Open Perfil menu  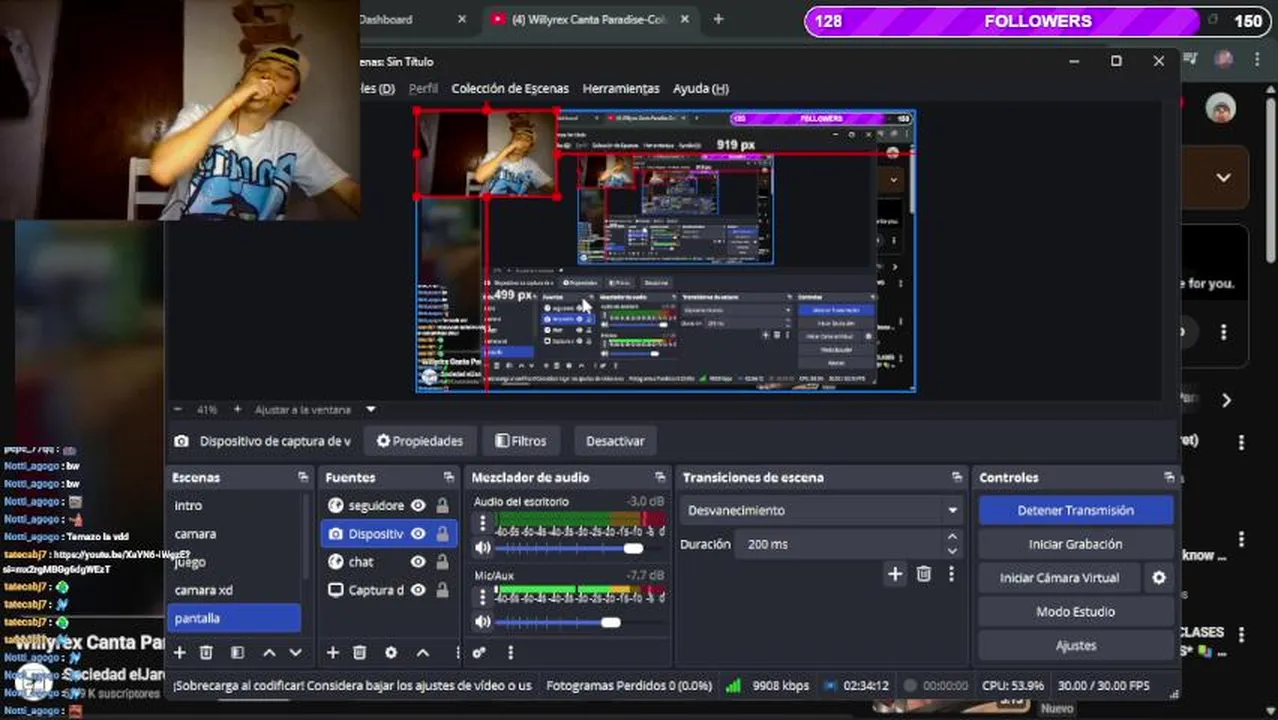(x=423, y=88)
